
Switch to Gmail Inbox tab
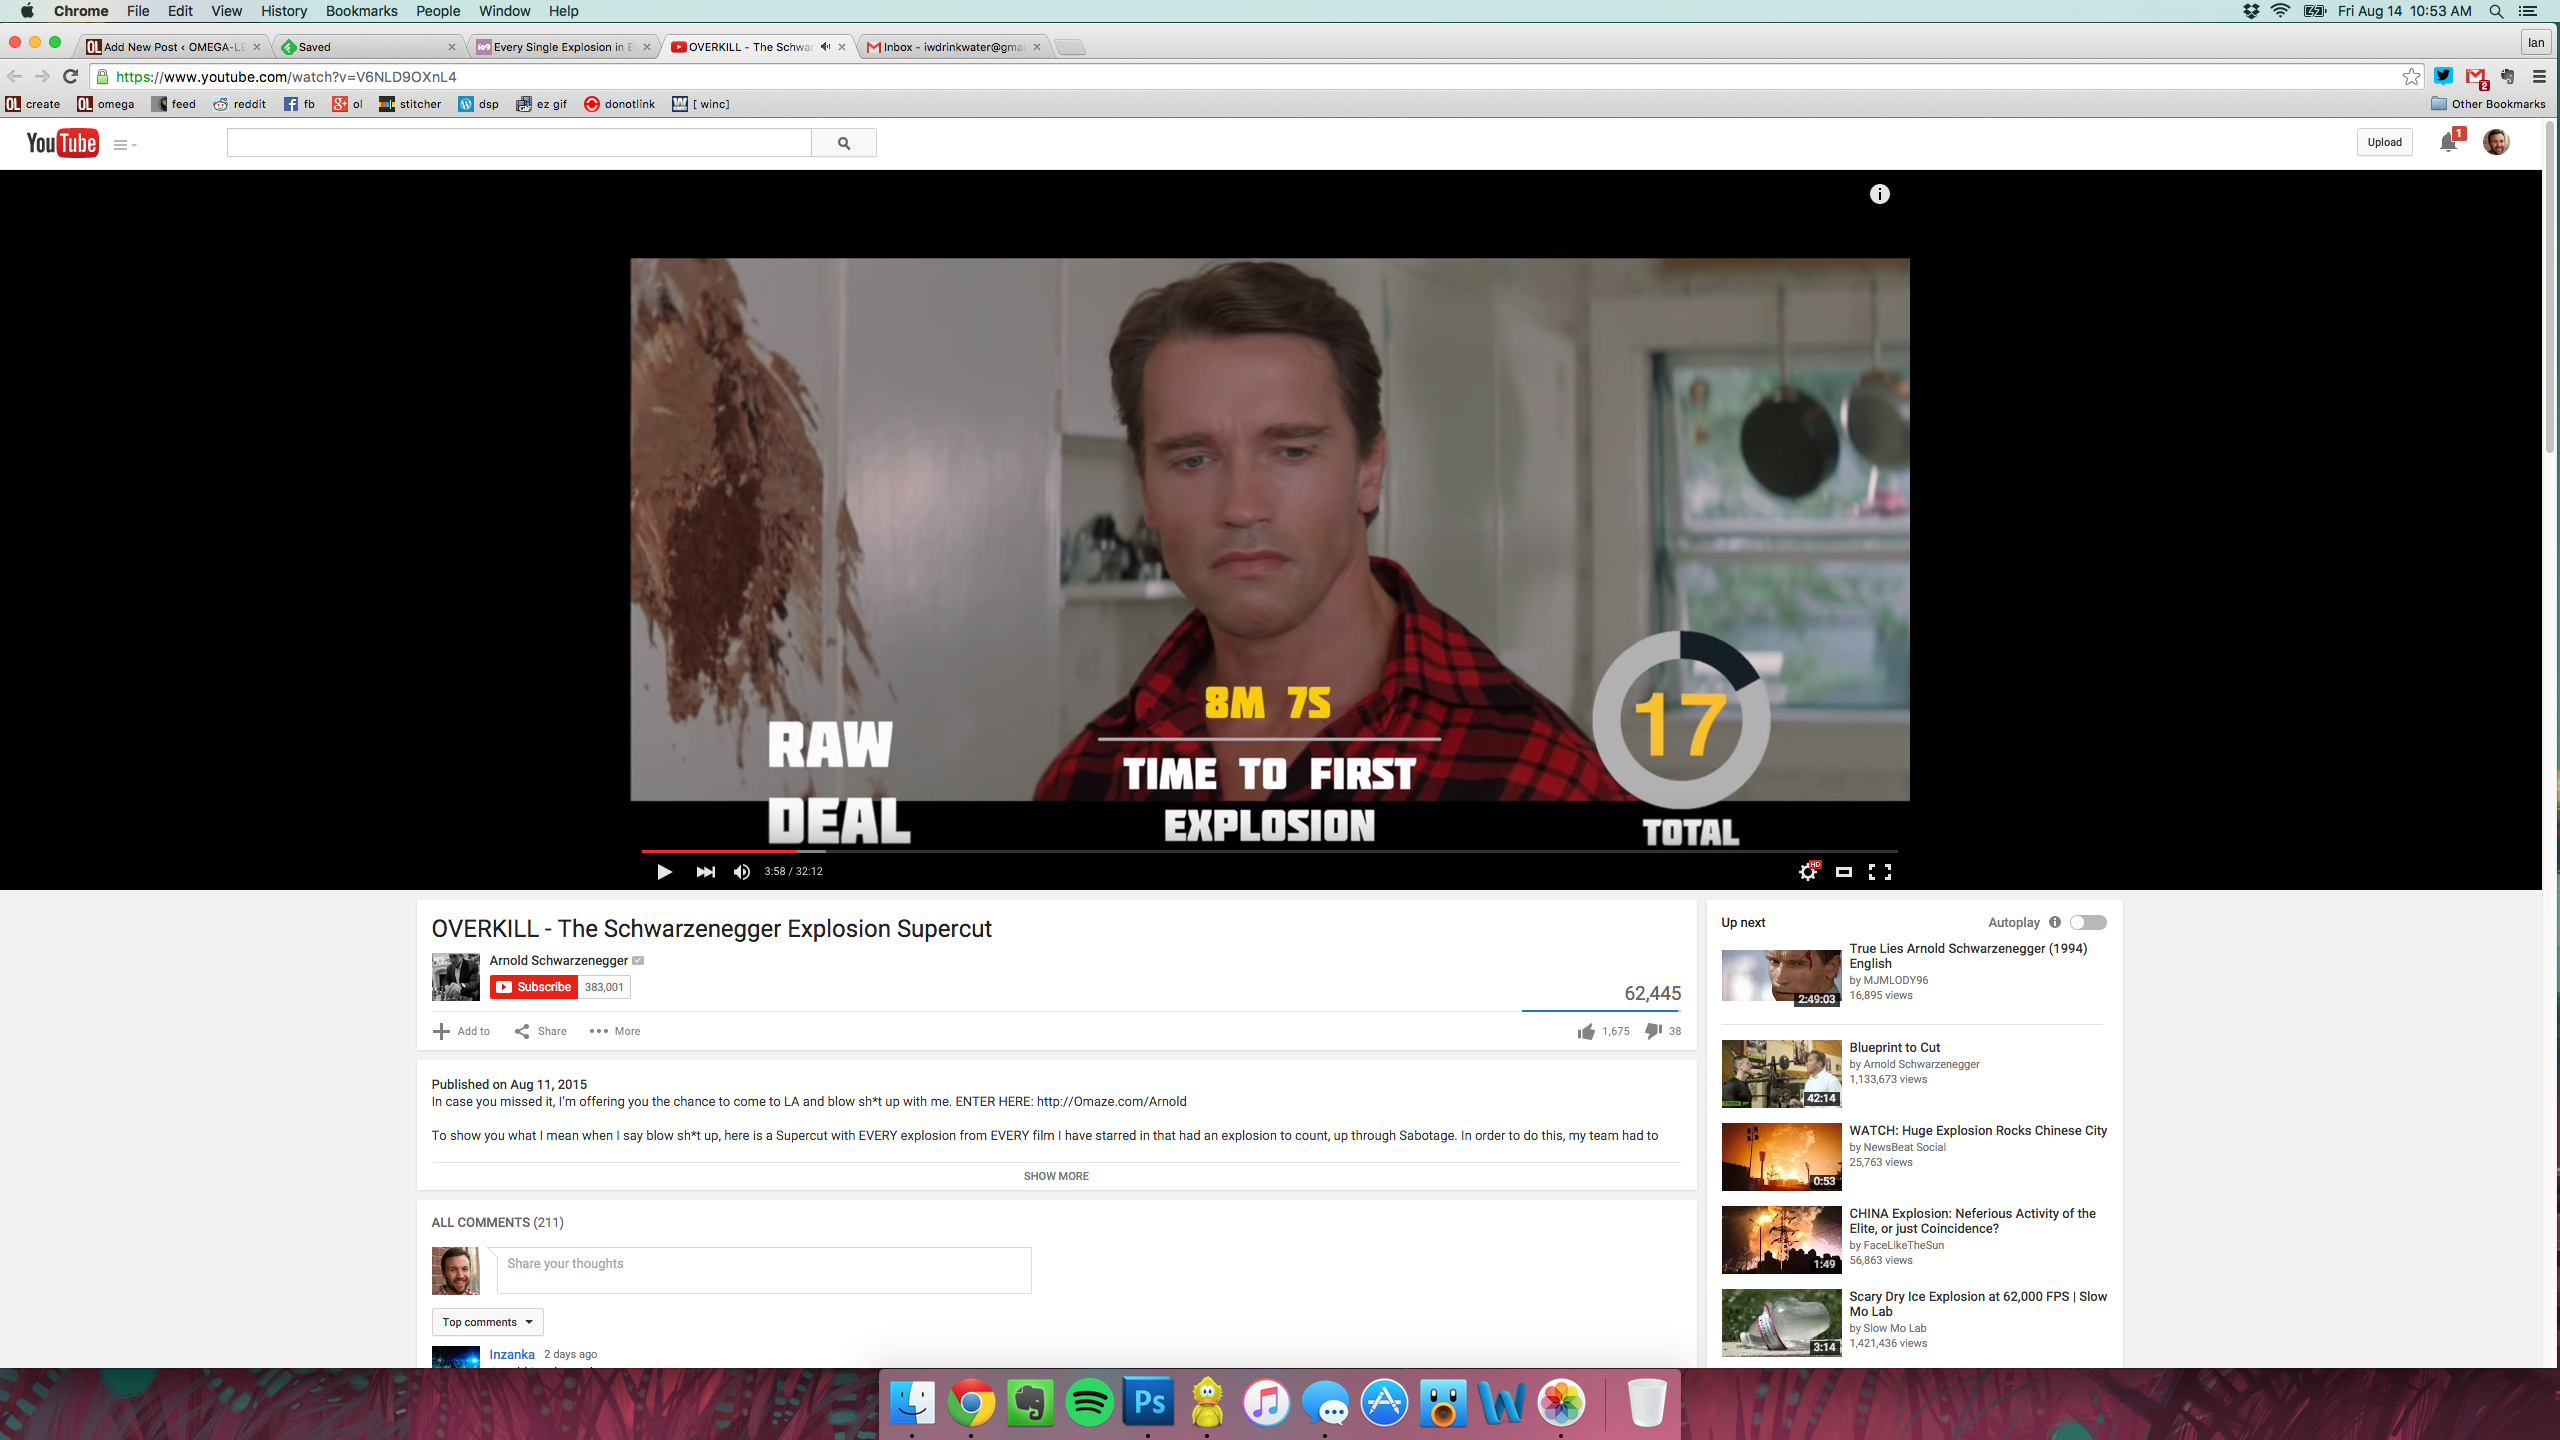[x=954, y=47]
